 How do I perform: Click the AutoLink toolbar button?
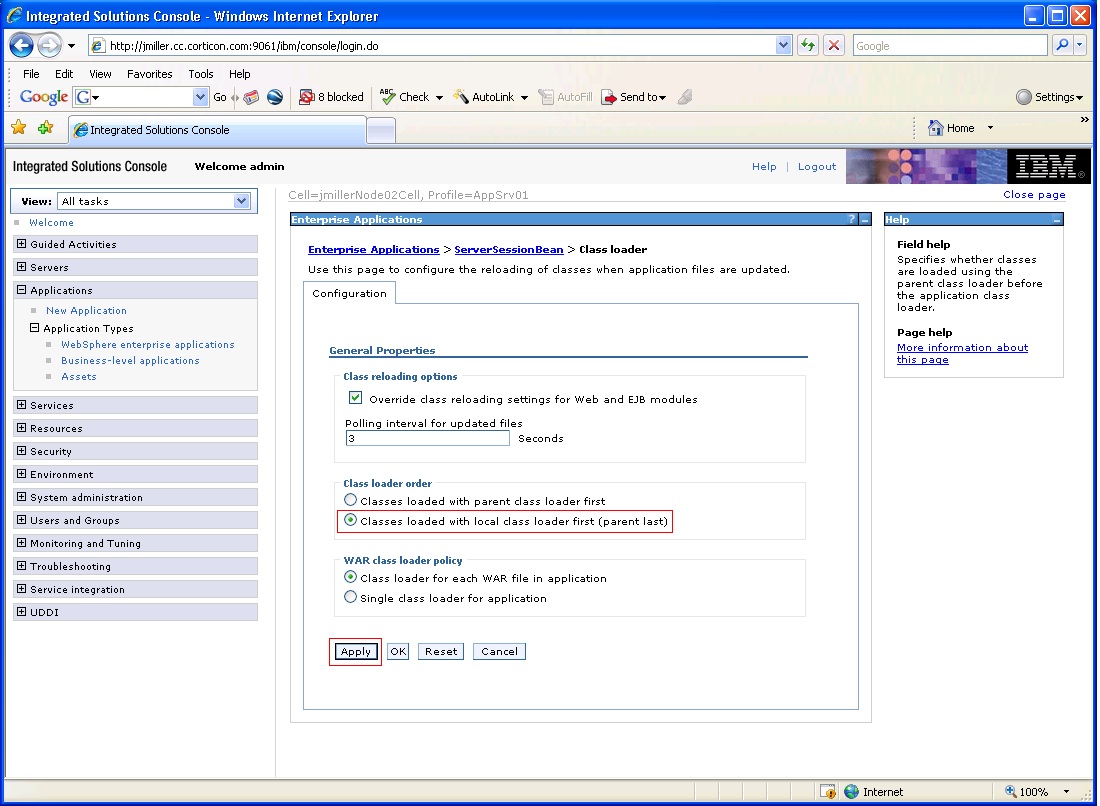[490, 97]
